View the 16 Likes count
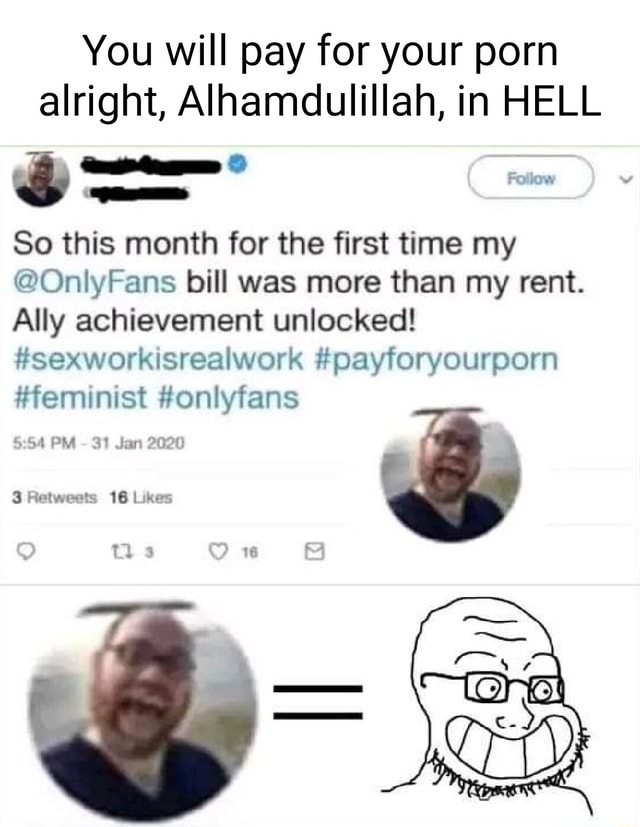The height and width of the screenshot is (827, 640). click(x=141, y=497)
